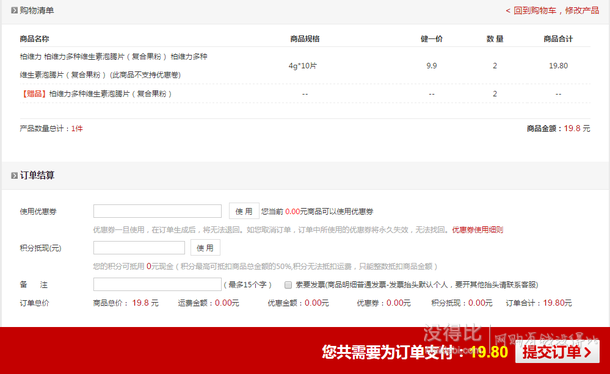Click the 数量 column header

point(495,39)
